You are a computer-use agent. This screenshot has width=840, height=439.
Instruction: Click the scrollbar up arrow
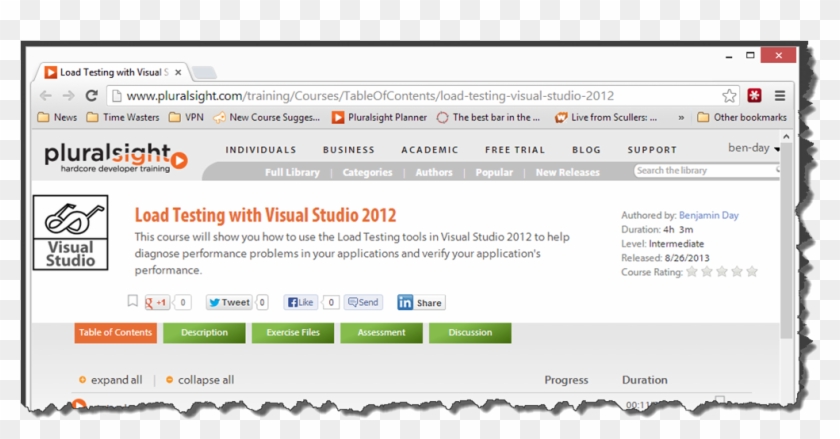[x=786, y=137]
